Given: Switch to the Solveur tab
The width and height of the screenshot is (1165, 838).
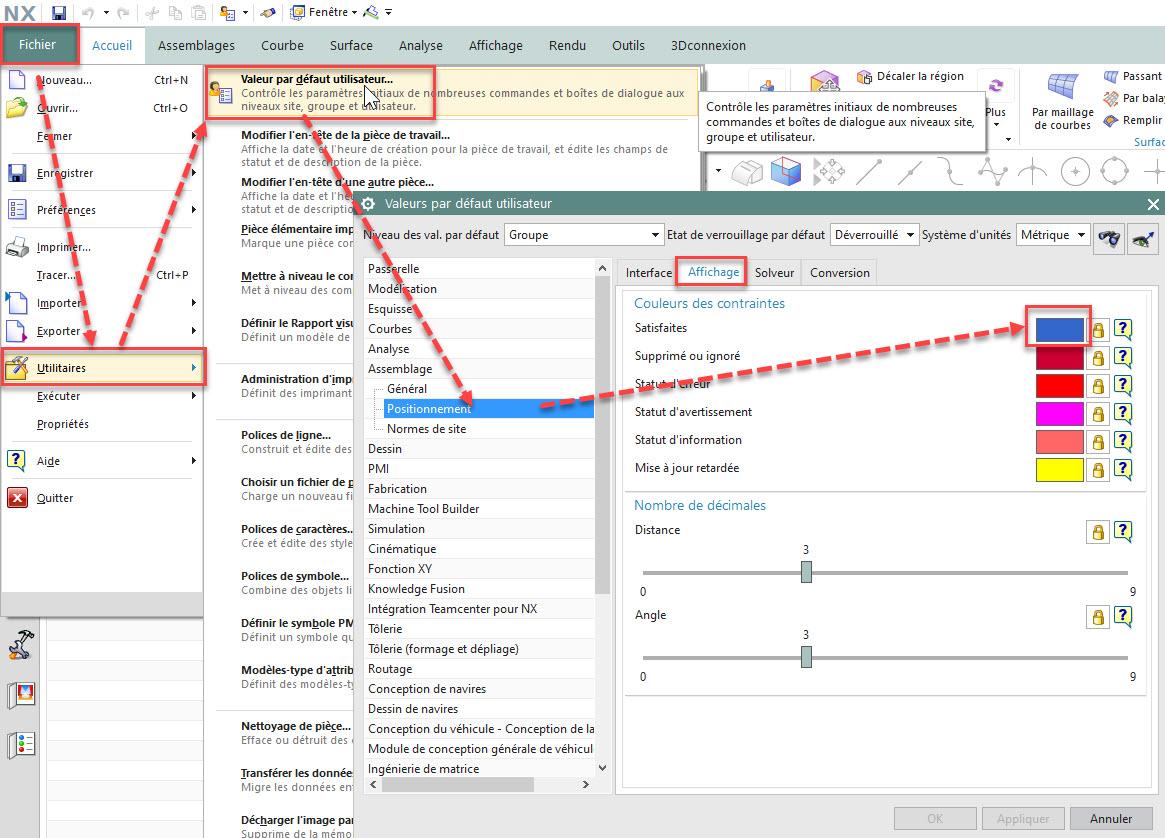Looking at the screenshot, I should pyautogui.click(x=774, y=272).
